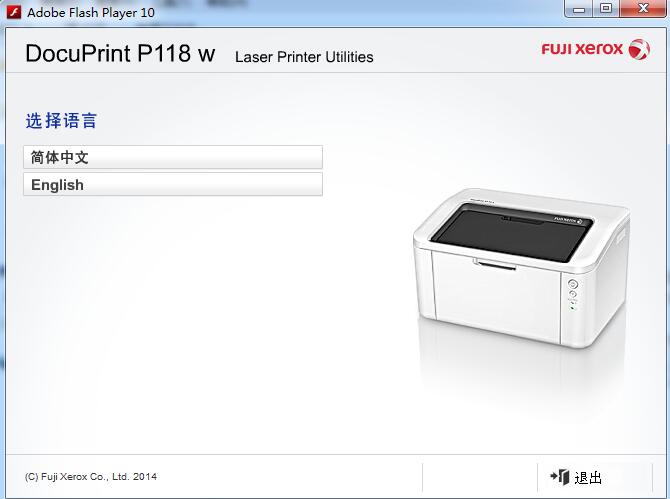
Task: Click the DocuPrint P118 w title
Action: 120,54
